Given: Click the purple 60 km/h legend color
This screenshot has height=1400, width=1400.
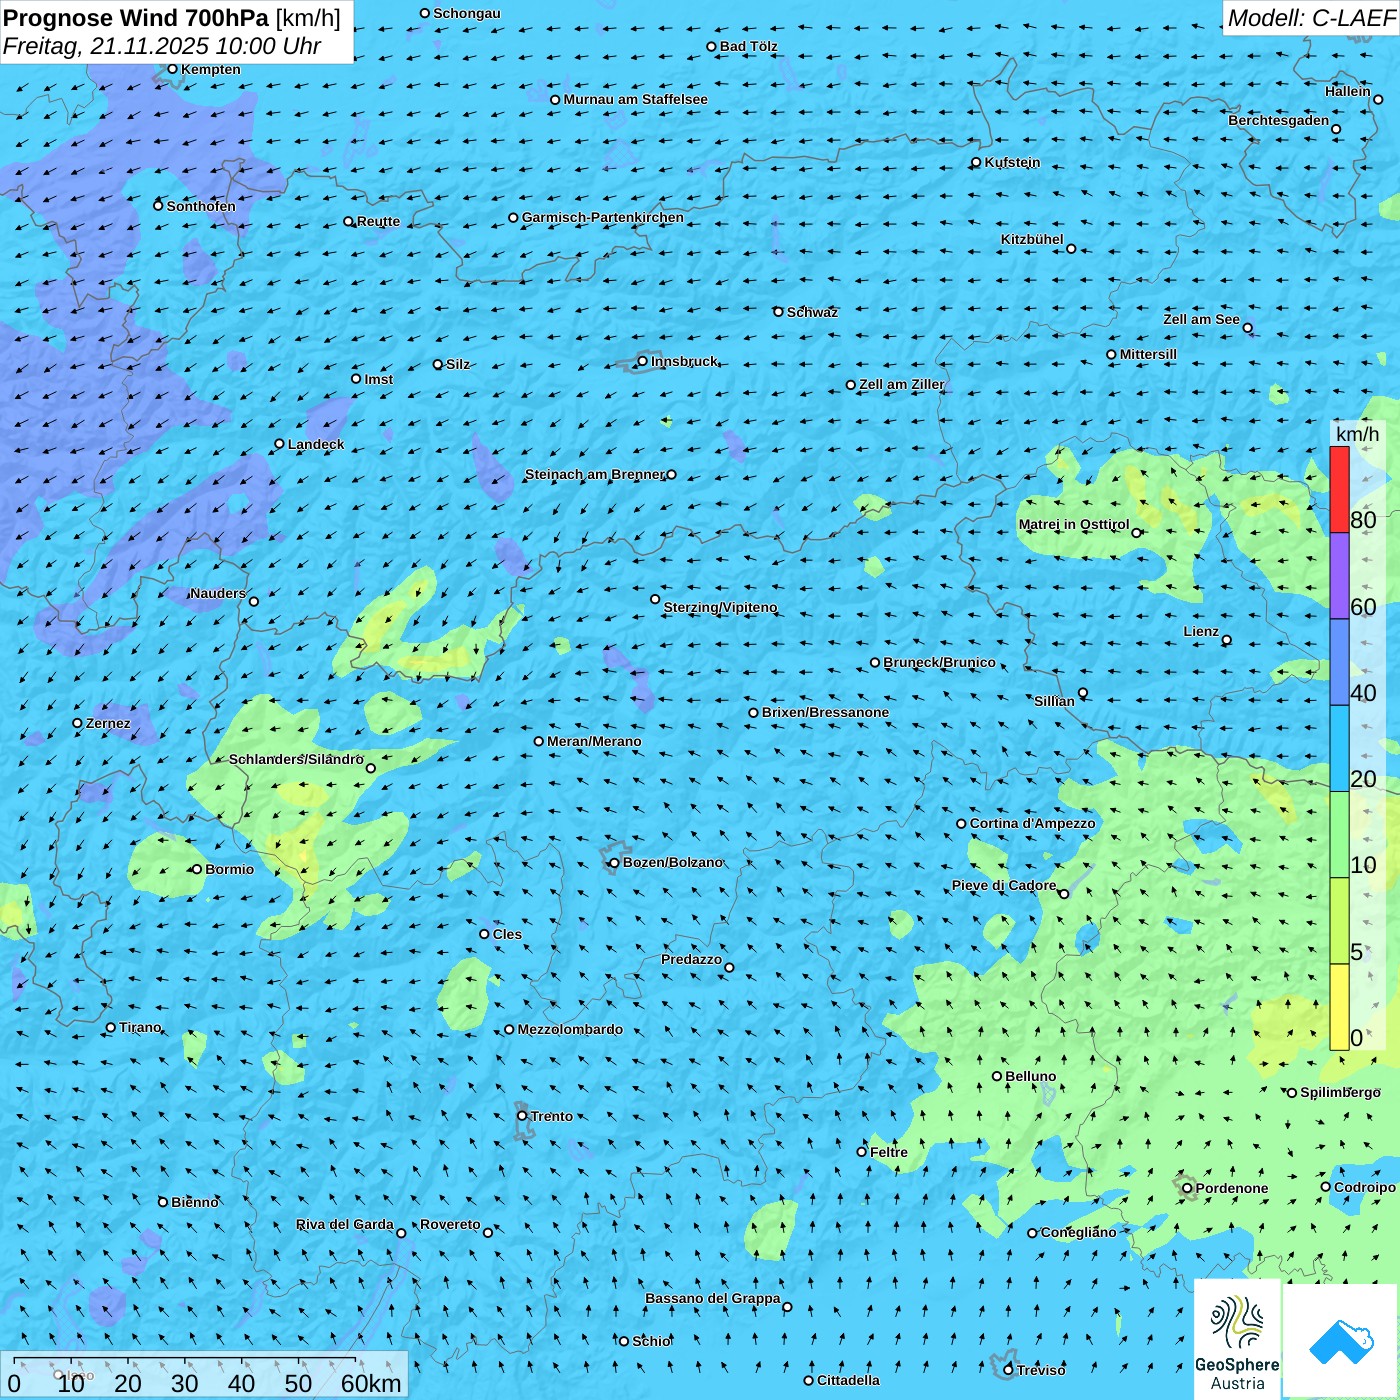Looking at the screenshot, I should tap(1339, 576).
